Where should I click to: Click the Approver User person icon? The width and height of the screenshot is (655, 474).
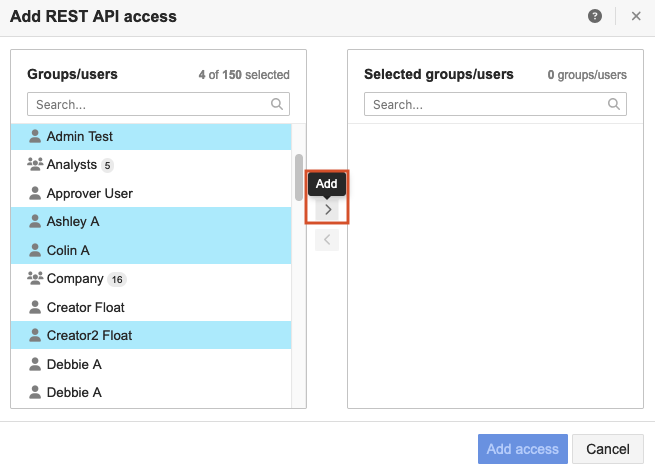tap(35, 193)
